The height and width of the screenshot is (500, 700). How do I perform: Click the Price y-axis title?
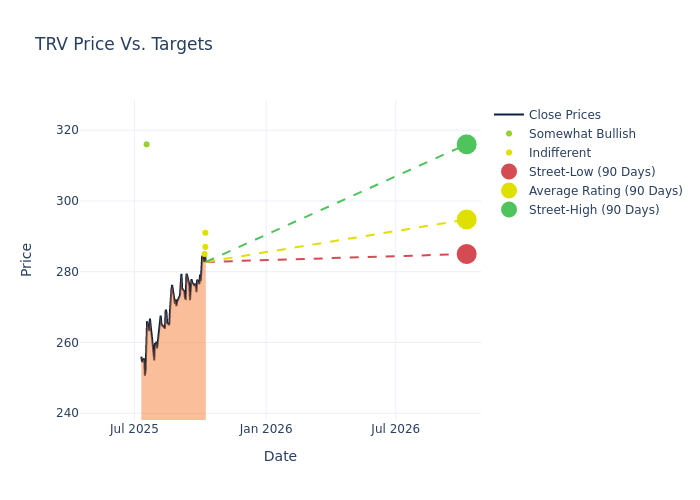pos(27,259)
